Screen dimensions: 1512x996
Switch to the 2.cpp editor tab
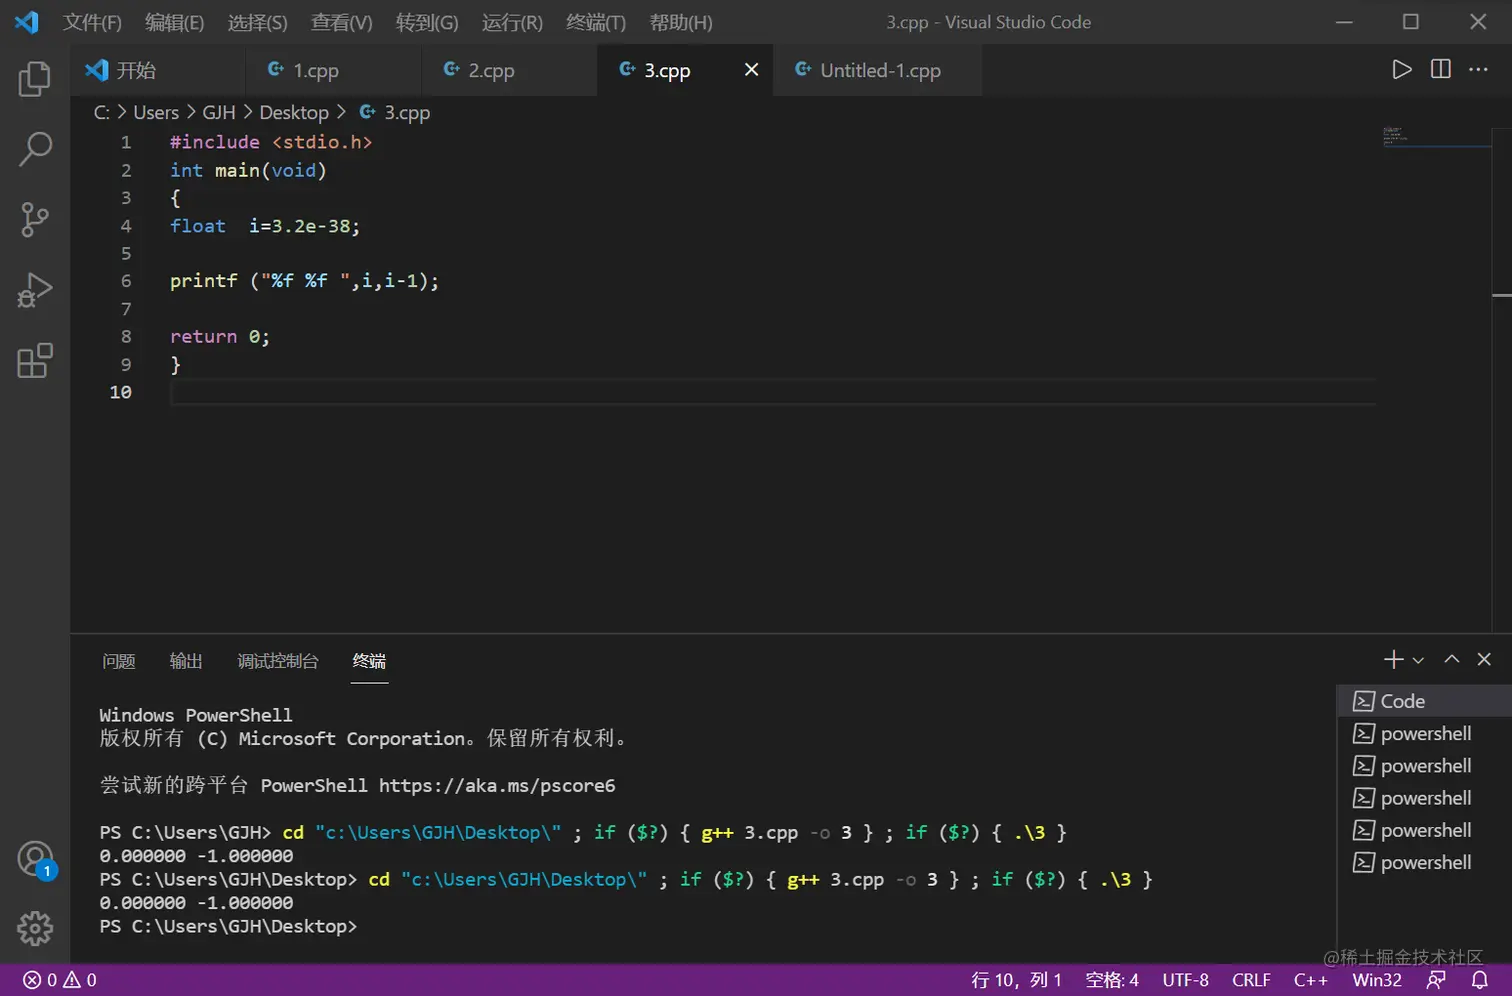coord(490,70)
